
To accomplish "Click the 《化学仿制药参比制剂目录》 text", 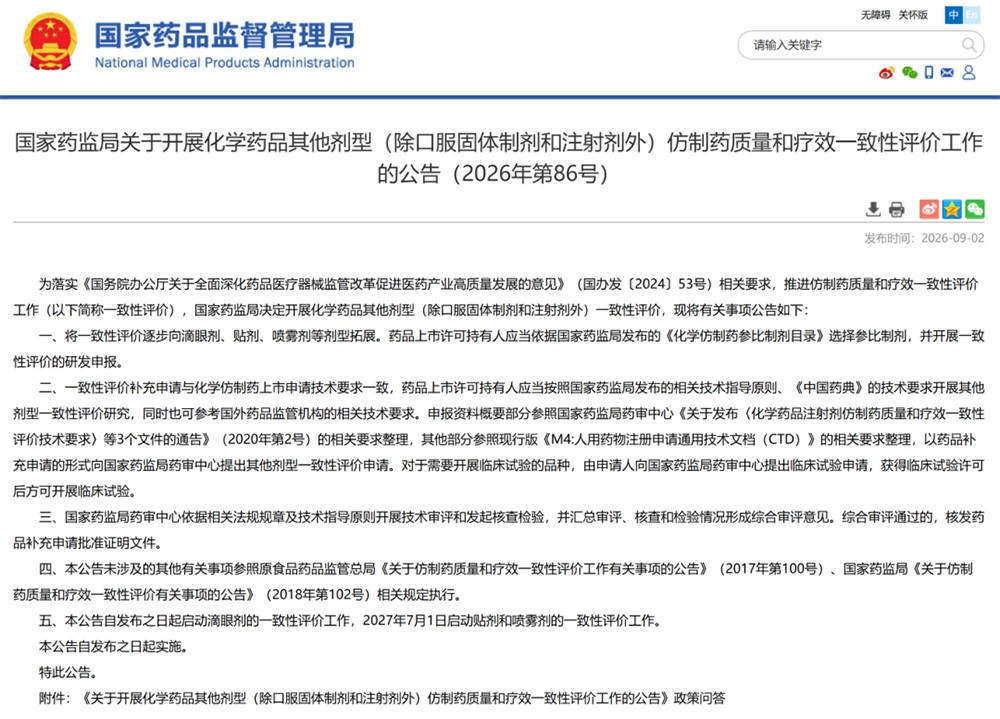I will click(744, 336).
